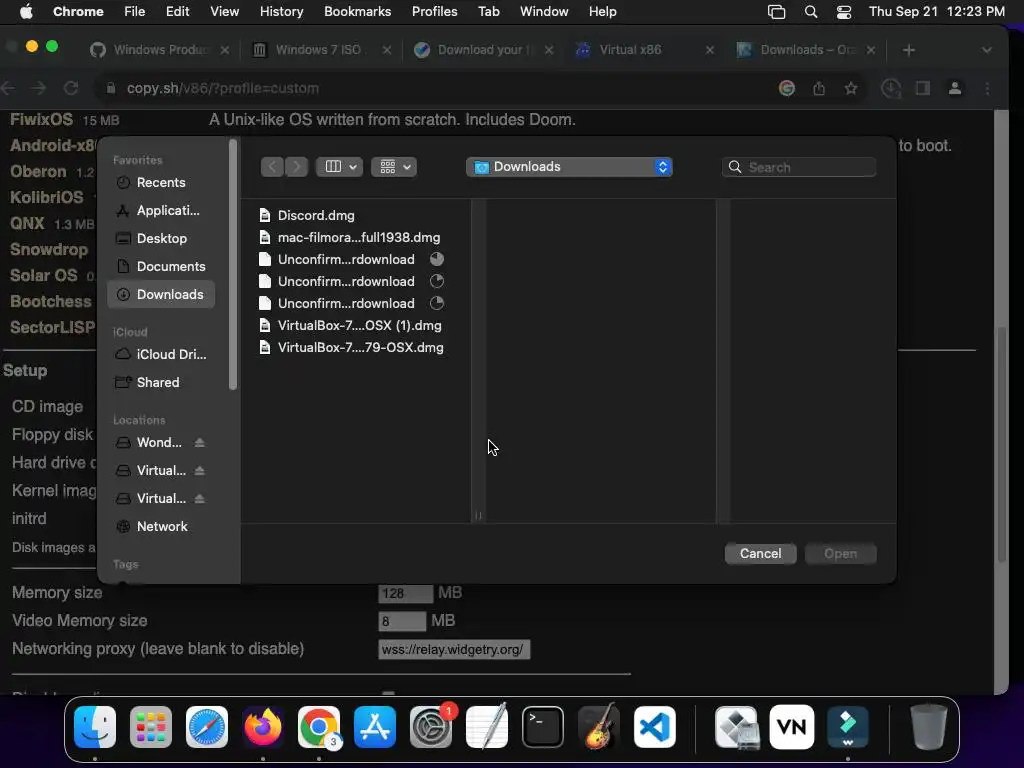
Task: Eject the Wond... volume
Action: click(x=200, y=443)
